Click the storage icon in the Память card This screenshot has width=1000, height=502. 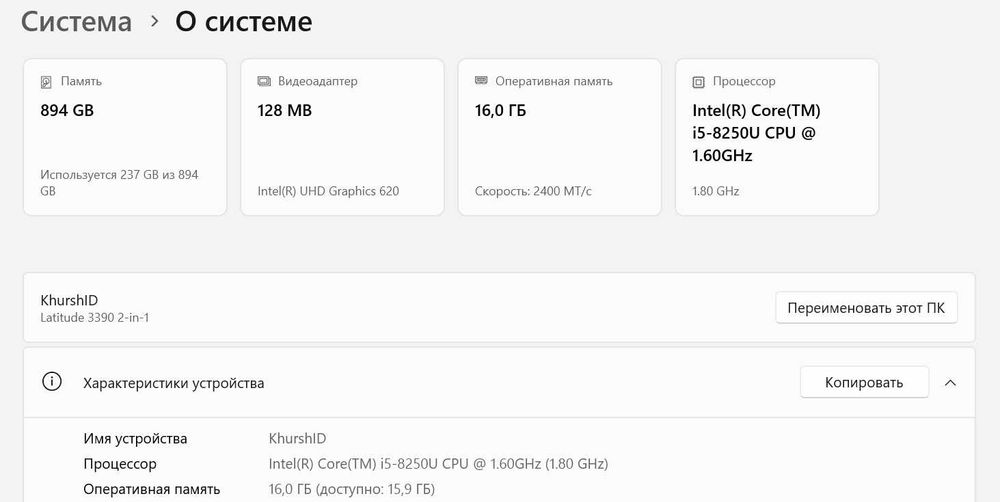(x=47, y=82)
